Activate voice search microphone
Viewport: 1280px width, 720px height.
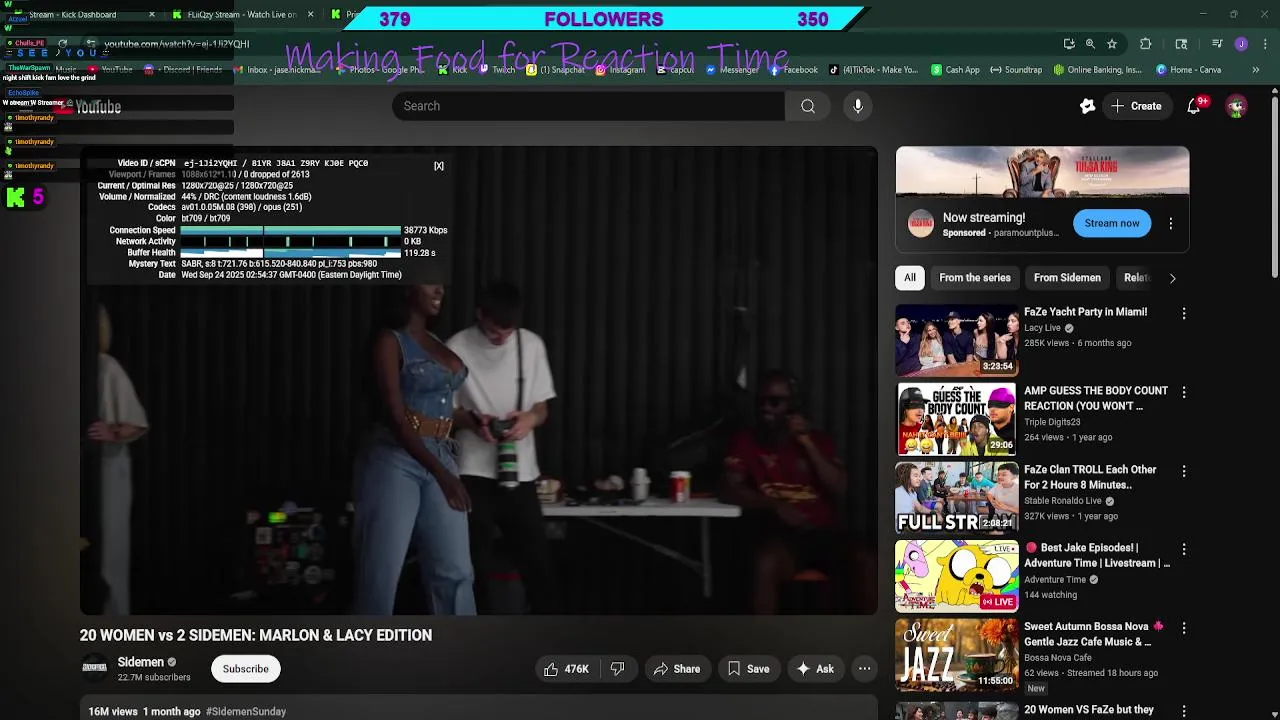858,106
